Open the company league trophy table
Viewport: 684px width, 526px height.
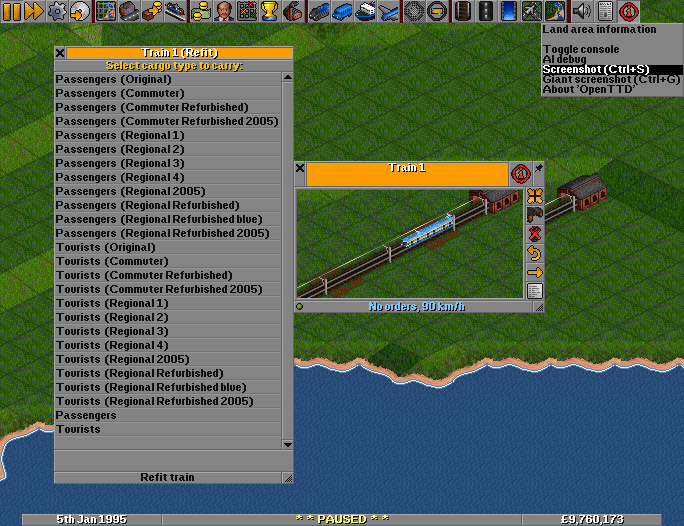269,11
